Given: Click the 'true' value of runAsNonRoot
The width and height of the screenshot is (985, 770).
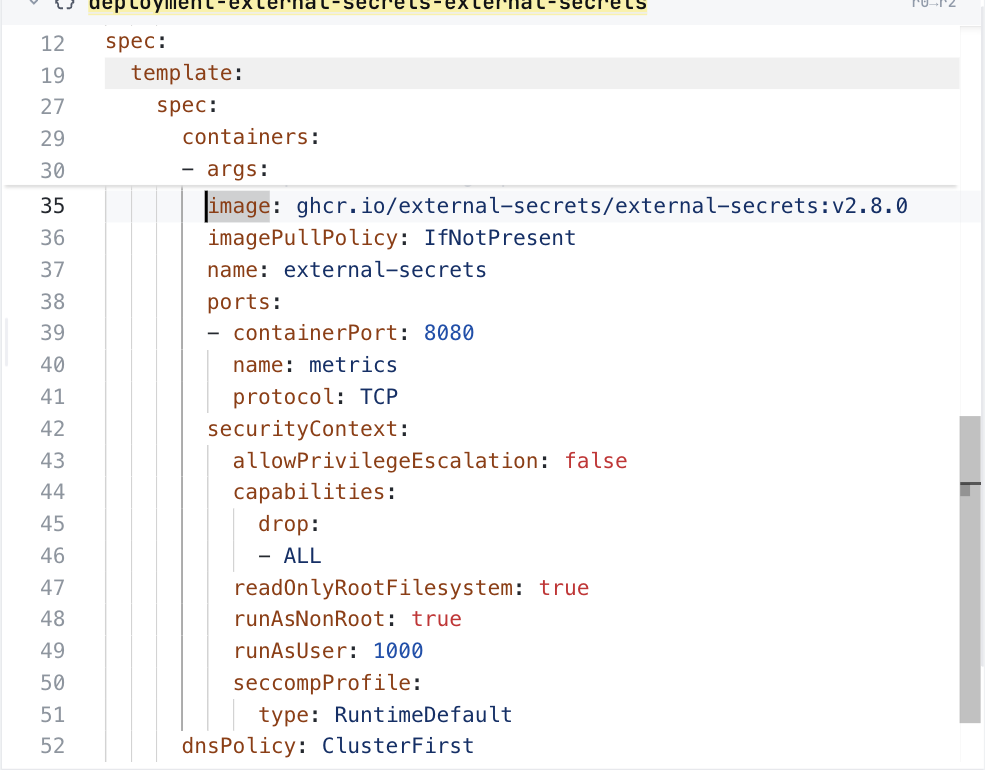Looking at the screenshot, I should point(436,619).
